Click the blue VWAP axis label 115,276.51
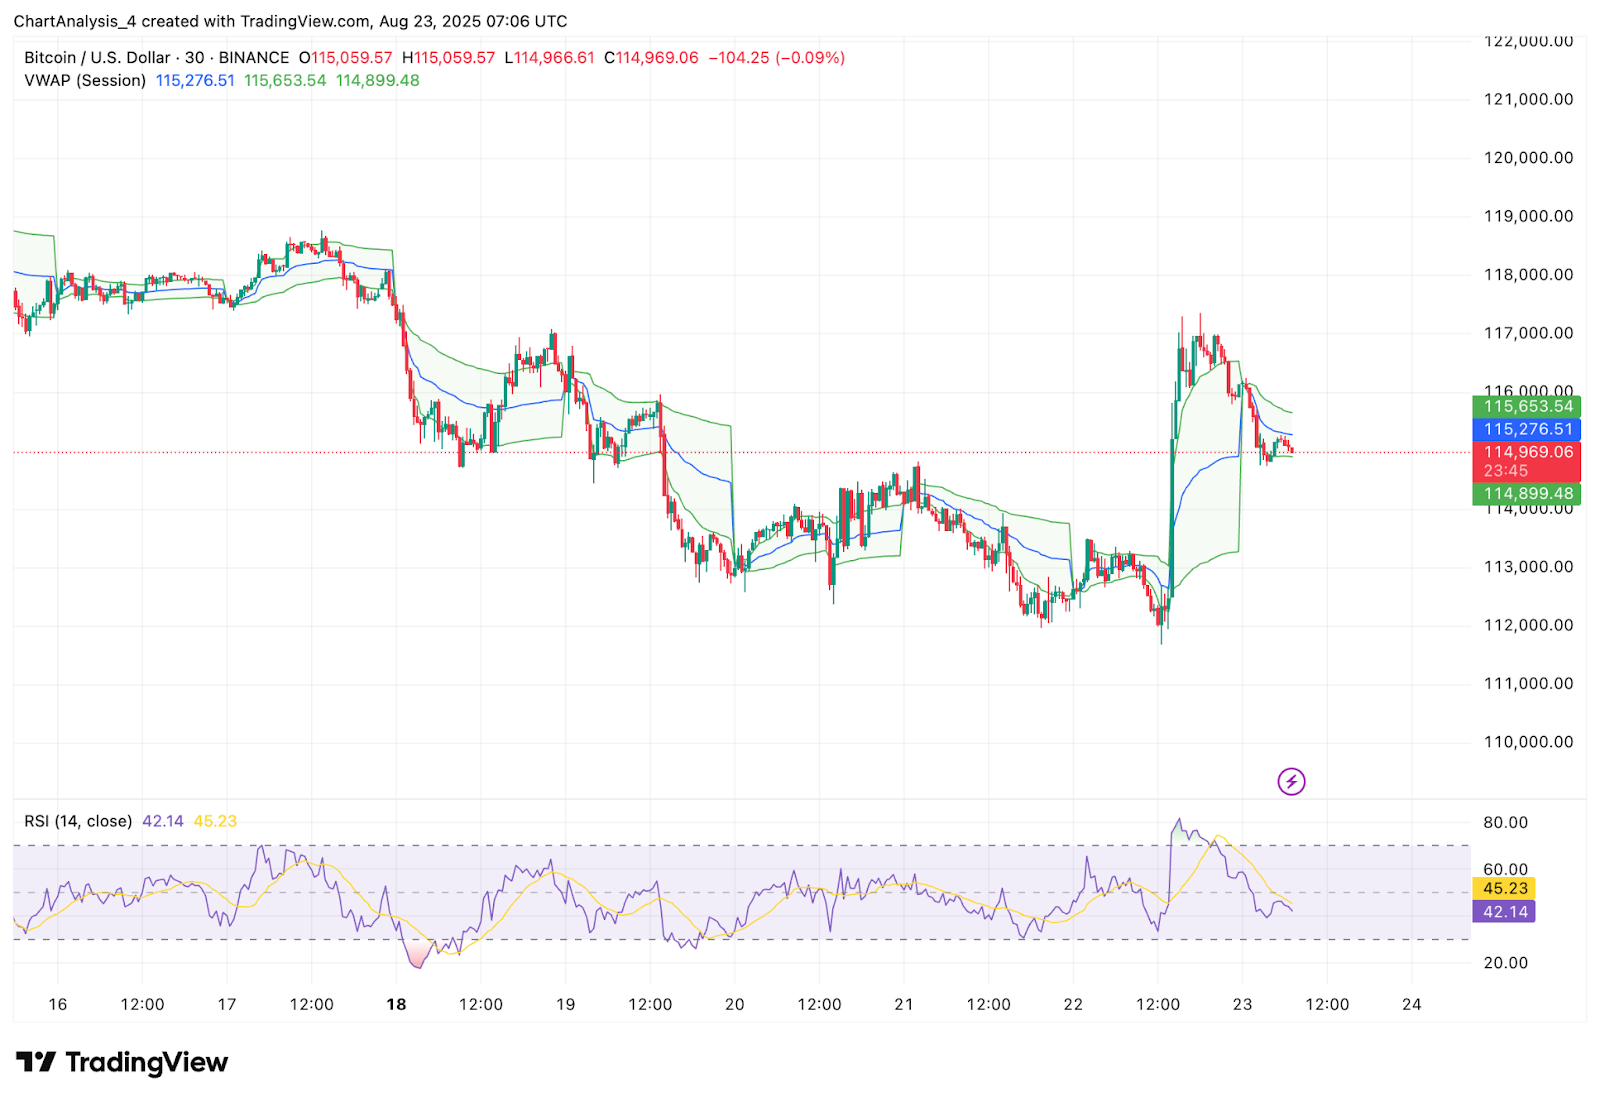This screenshot has height=1102, width=1600. tap(1526, 429)
